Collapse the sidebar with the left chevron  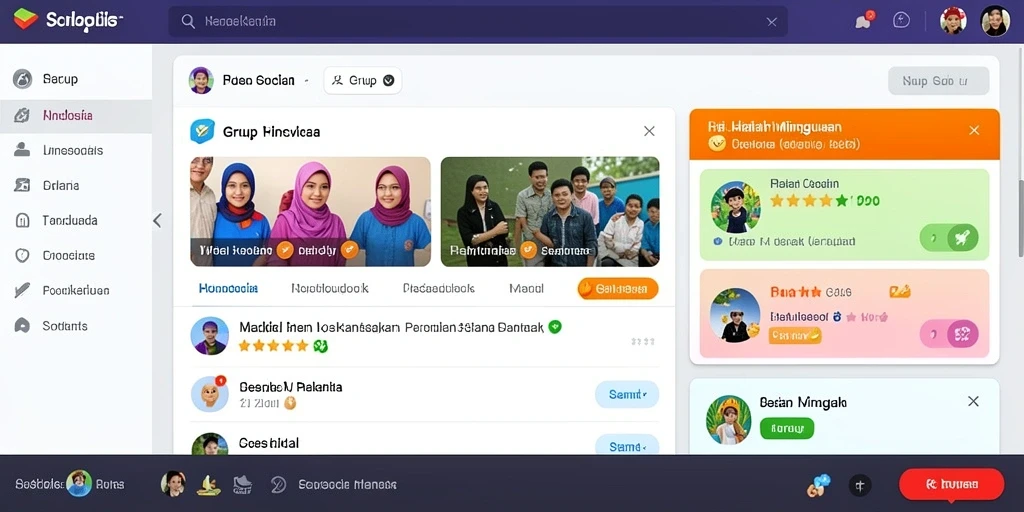pos(157,220)
